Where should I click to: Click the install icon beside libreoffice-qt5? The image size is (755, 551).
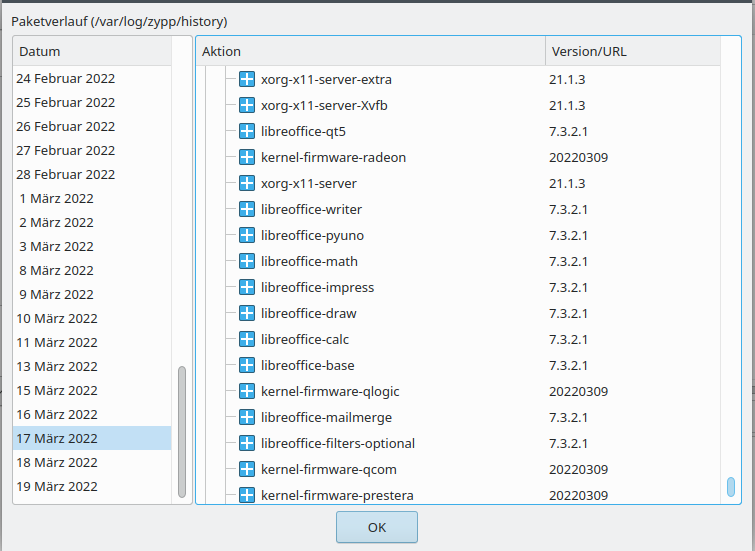[247, 131]
